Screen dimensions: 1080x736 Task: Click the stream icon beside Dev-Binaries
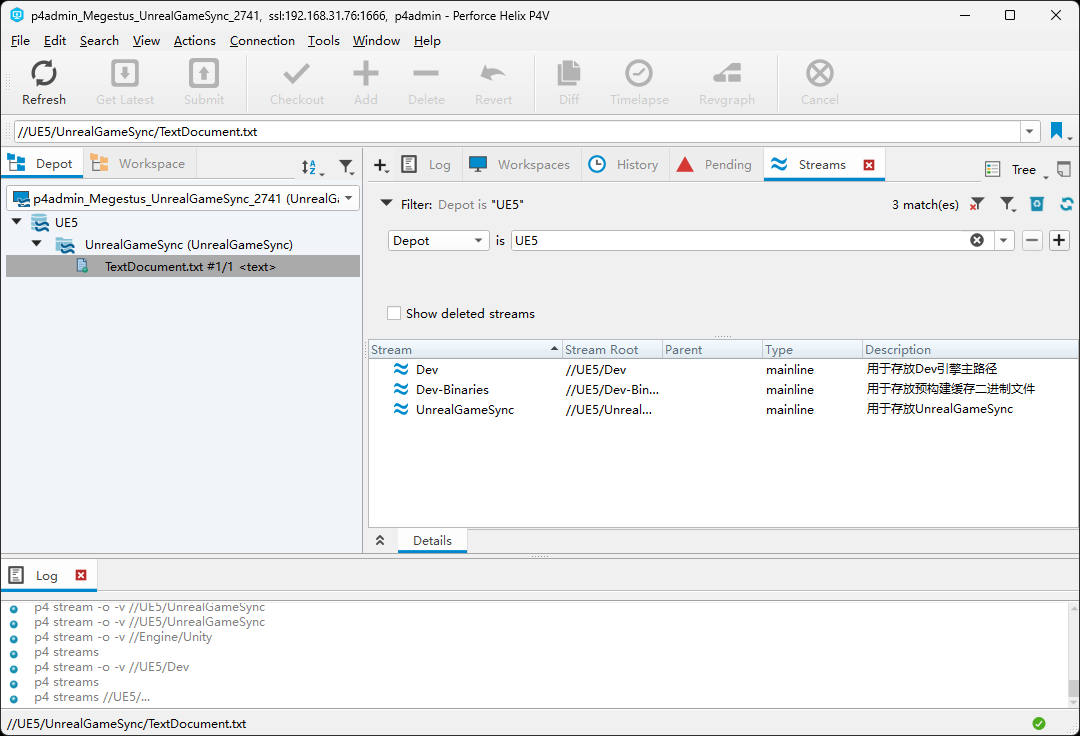point(401,389)
